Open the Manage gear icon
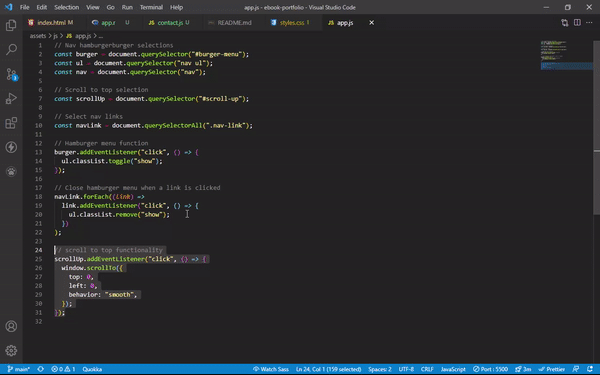The height and width of the screenshot is (375, 600). pyautogui.click(x=11, y=351)
